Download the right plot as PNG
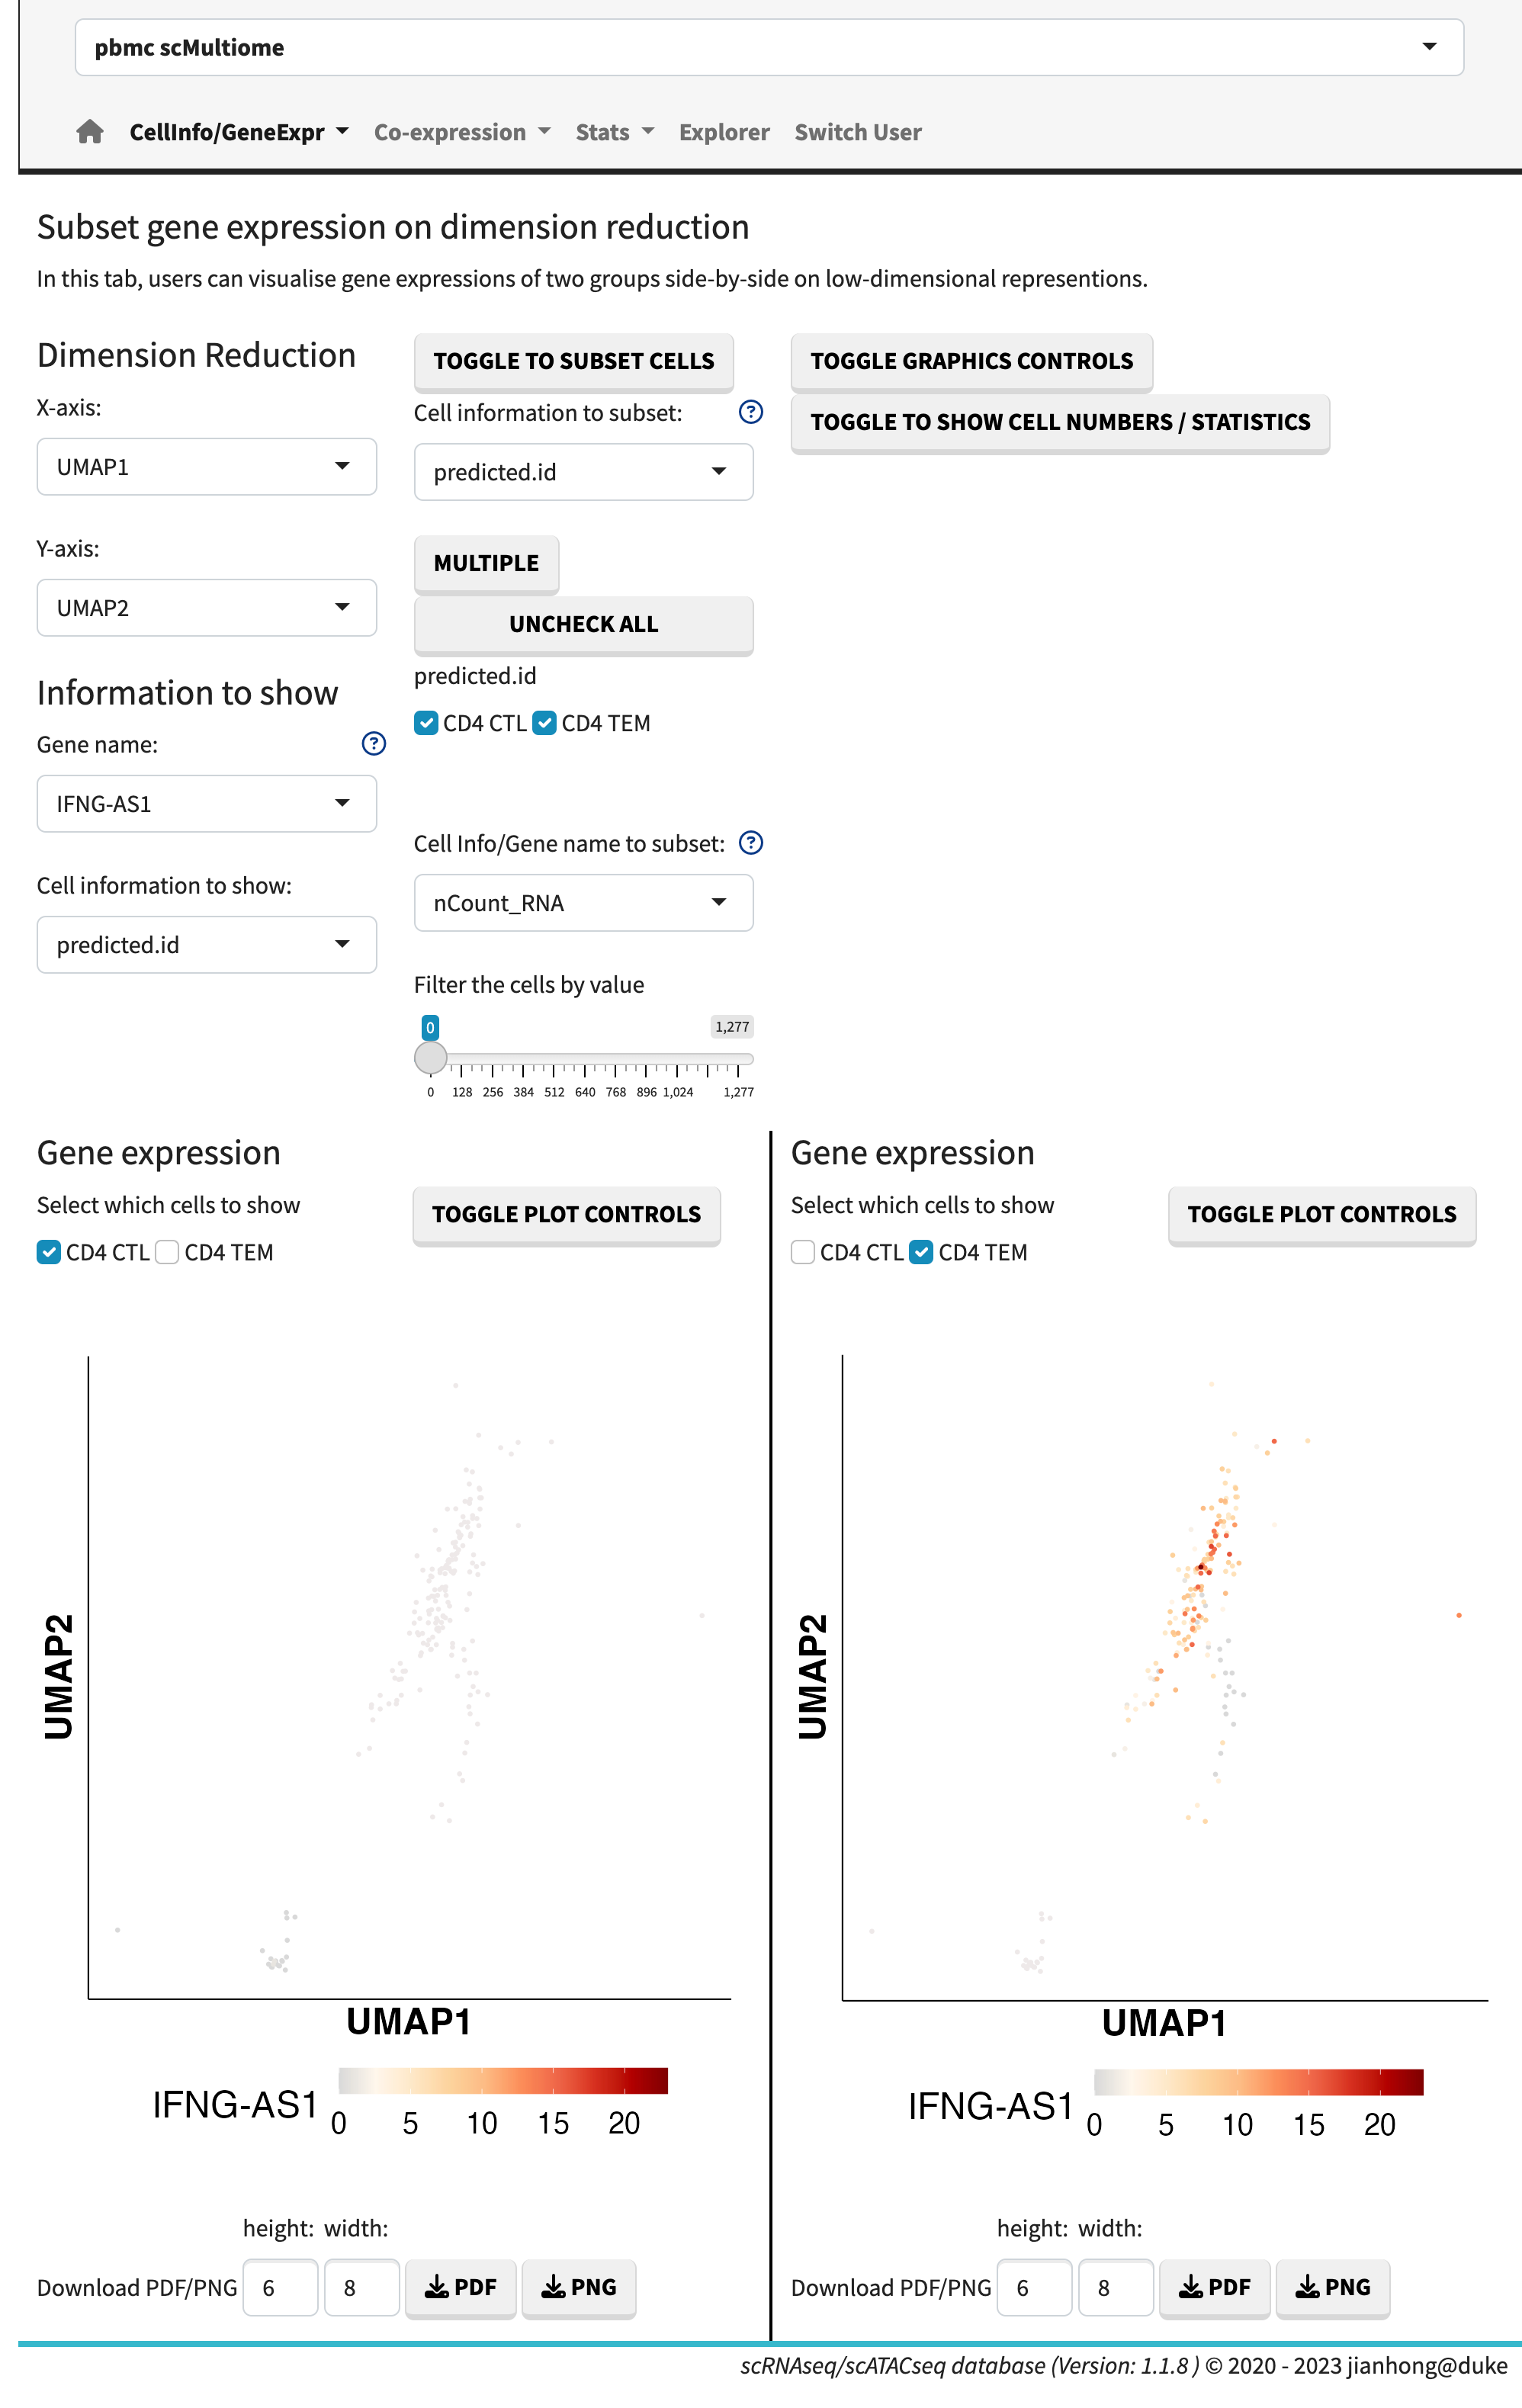The height and width of the screenshot is (2408, 1522). pos(1333,2288)
